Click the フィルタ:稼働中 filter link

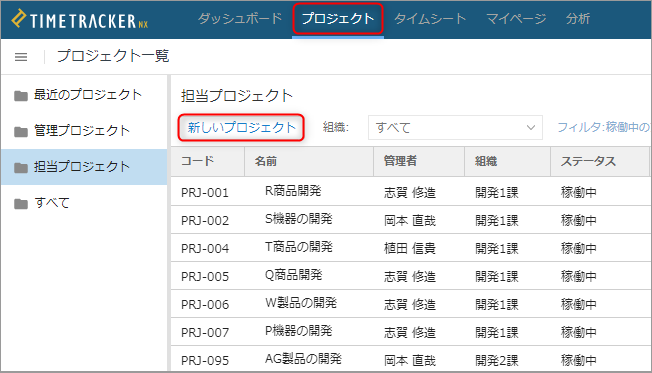click(603, 127)
